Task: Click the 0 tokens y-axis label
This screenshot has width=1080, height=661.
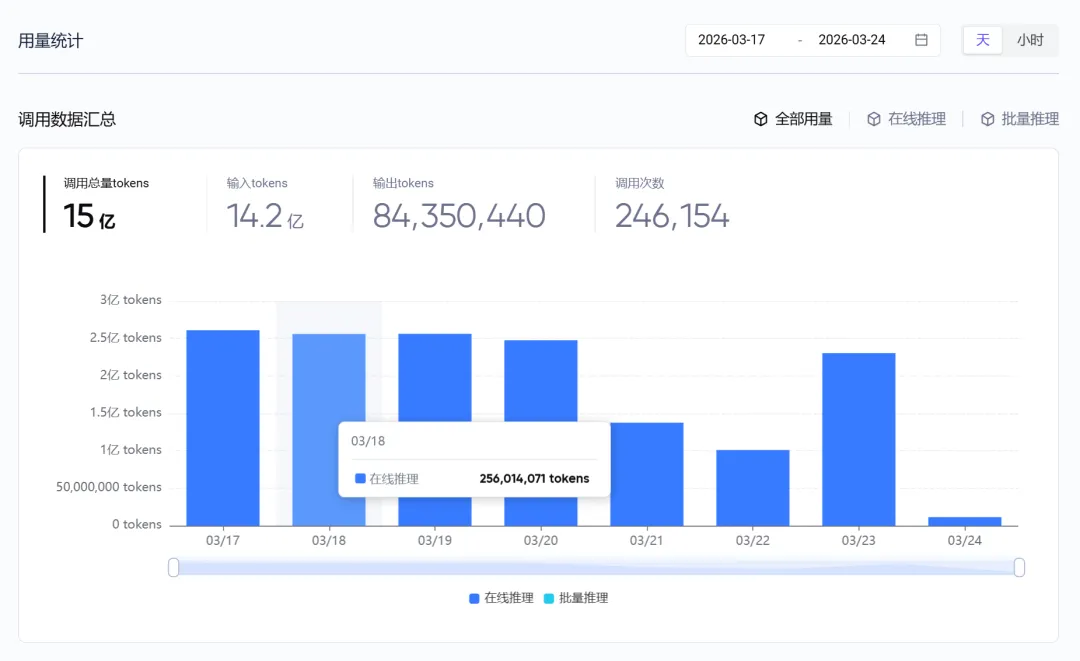Action: tap(137, 524)
